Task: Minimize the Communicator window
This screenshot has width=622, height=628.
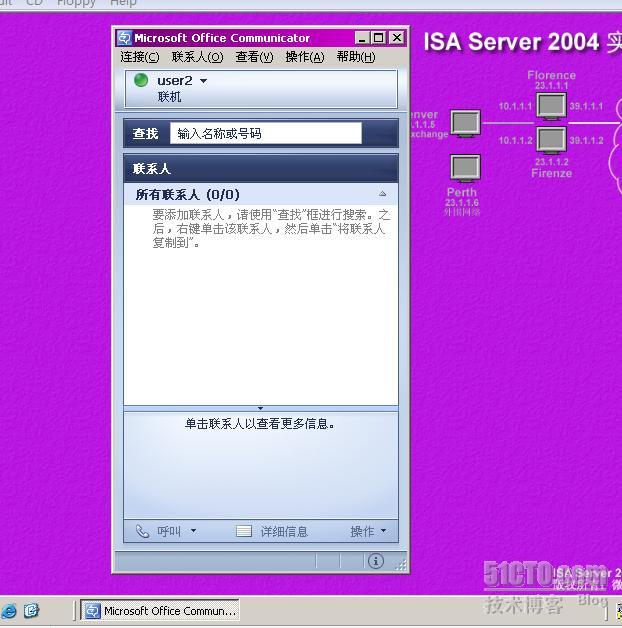Action: click(x=362, y=38)
